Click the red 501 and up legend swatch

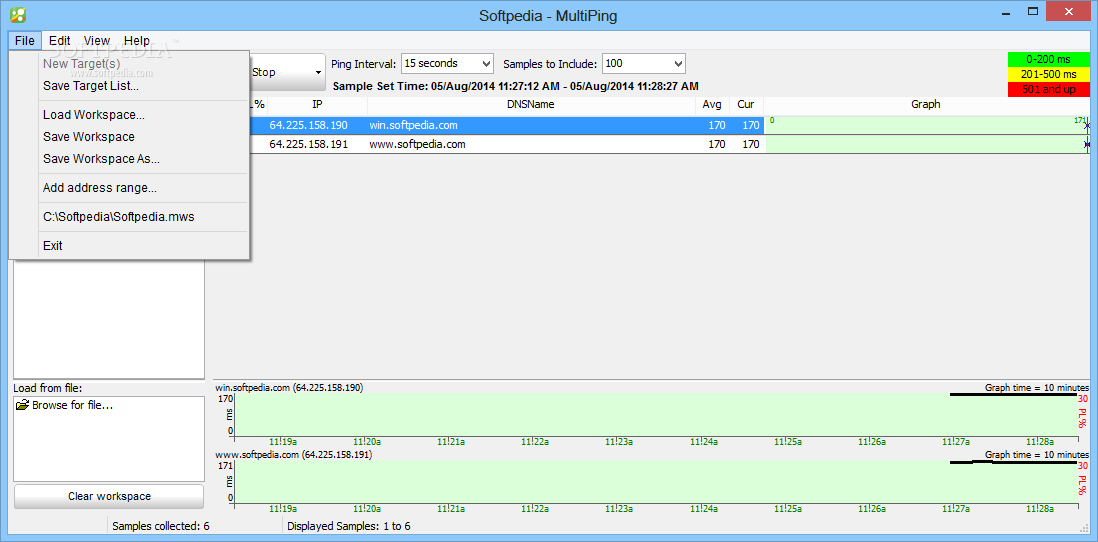click(1049, 90)
